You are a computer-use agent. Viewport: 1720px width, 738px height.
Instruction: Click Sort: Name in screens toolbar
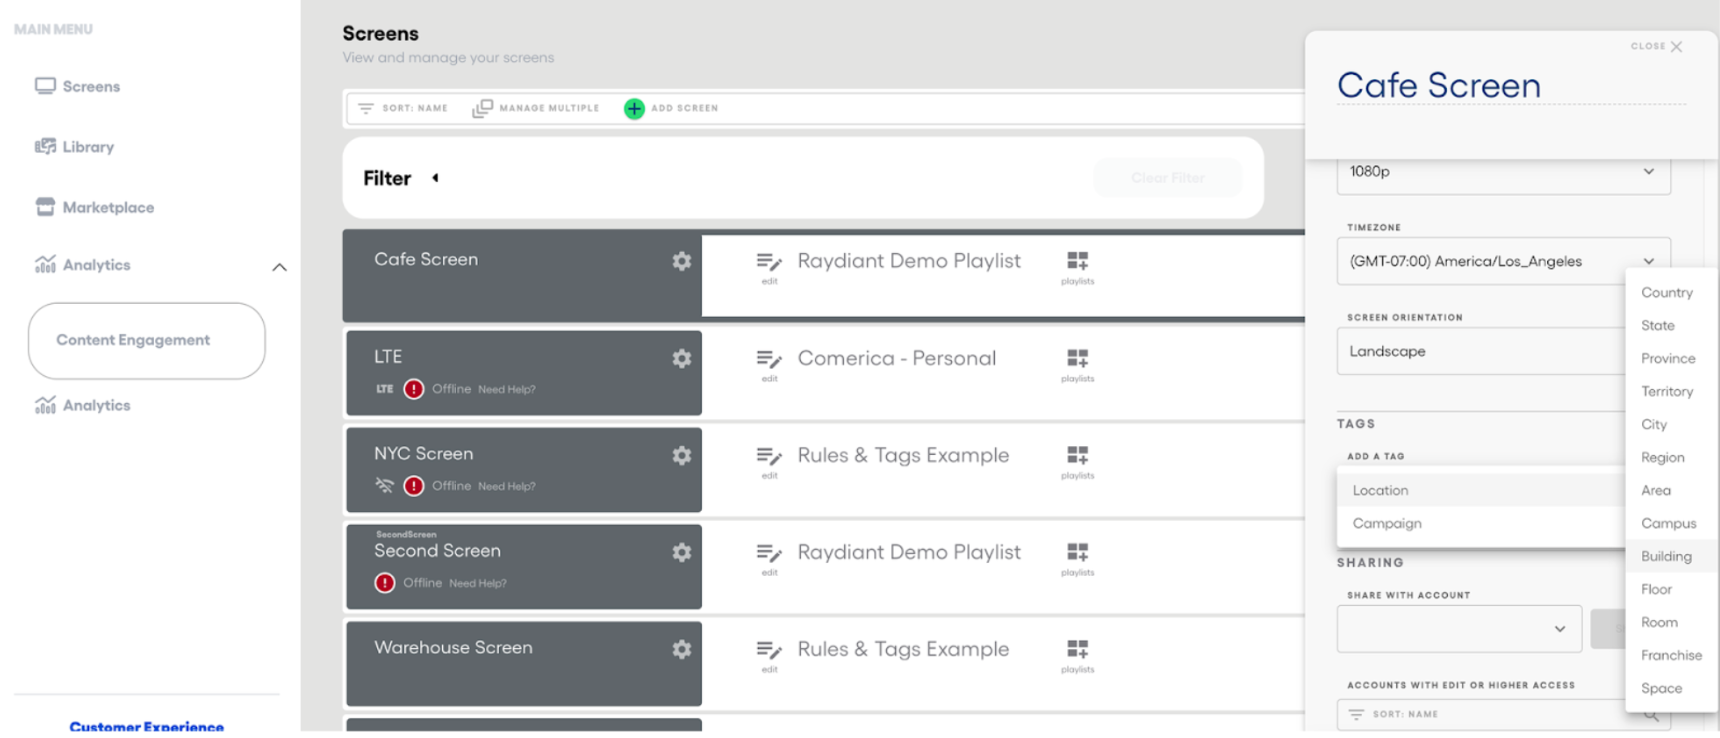(x=403, y=108)
